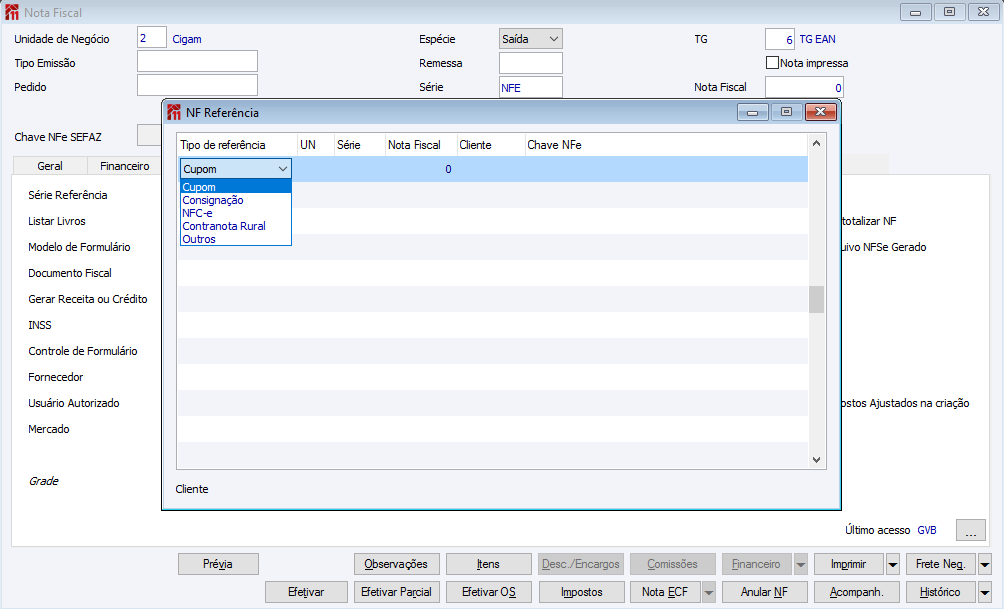This screenshot has width=1004, height=609.
Task: Open the Espécie Saída dropdown
Action: pos(531,39)
